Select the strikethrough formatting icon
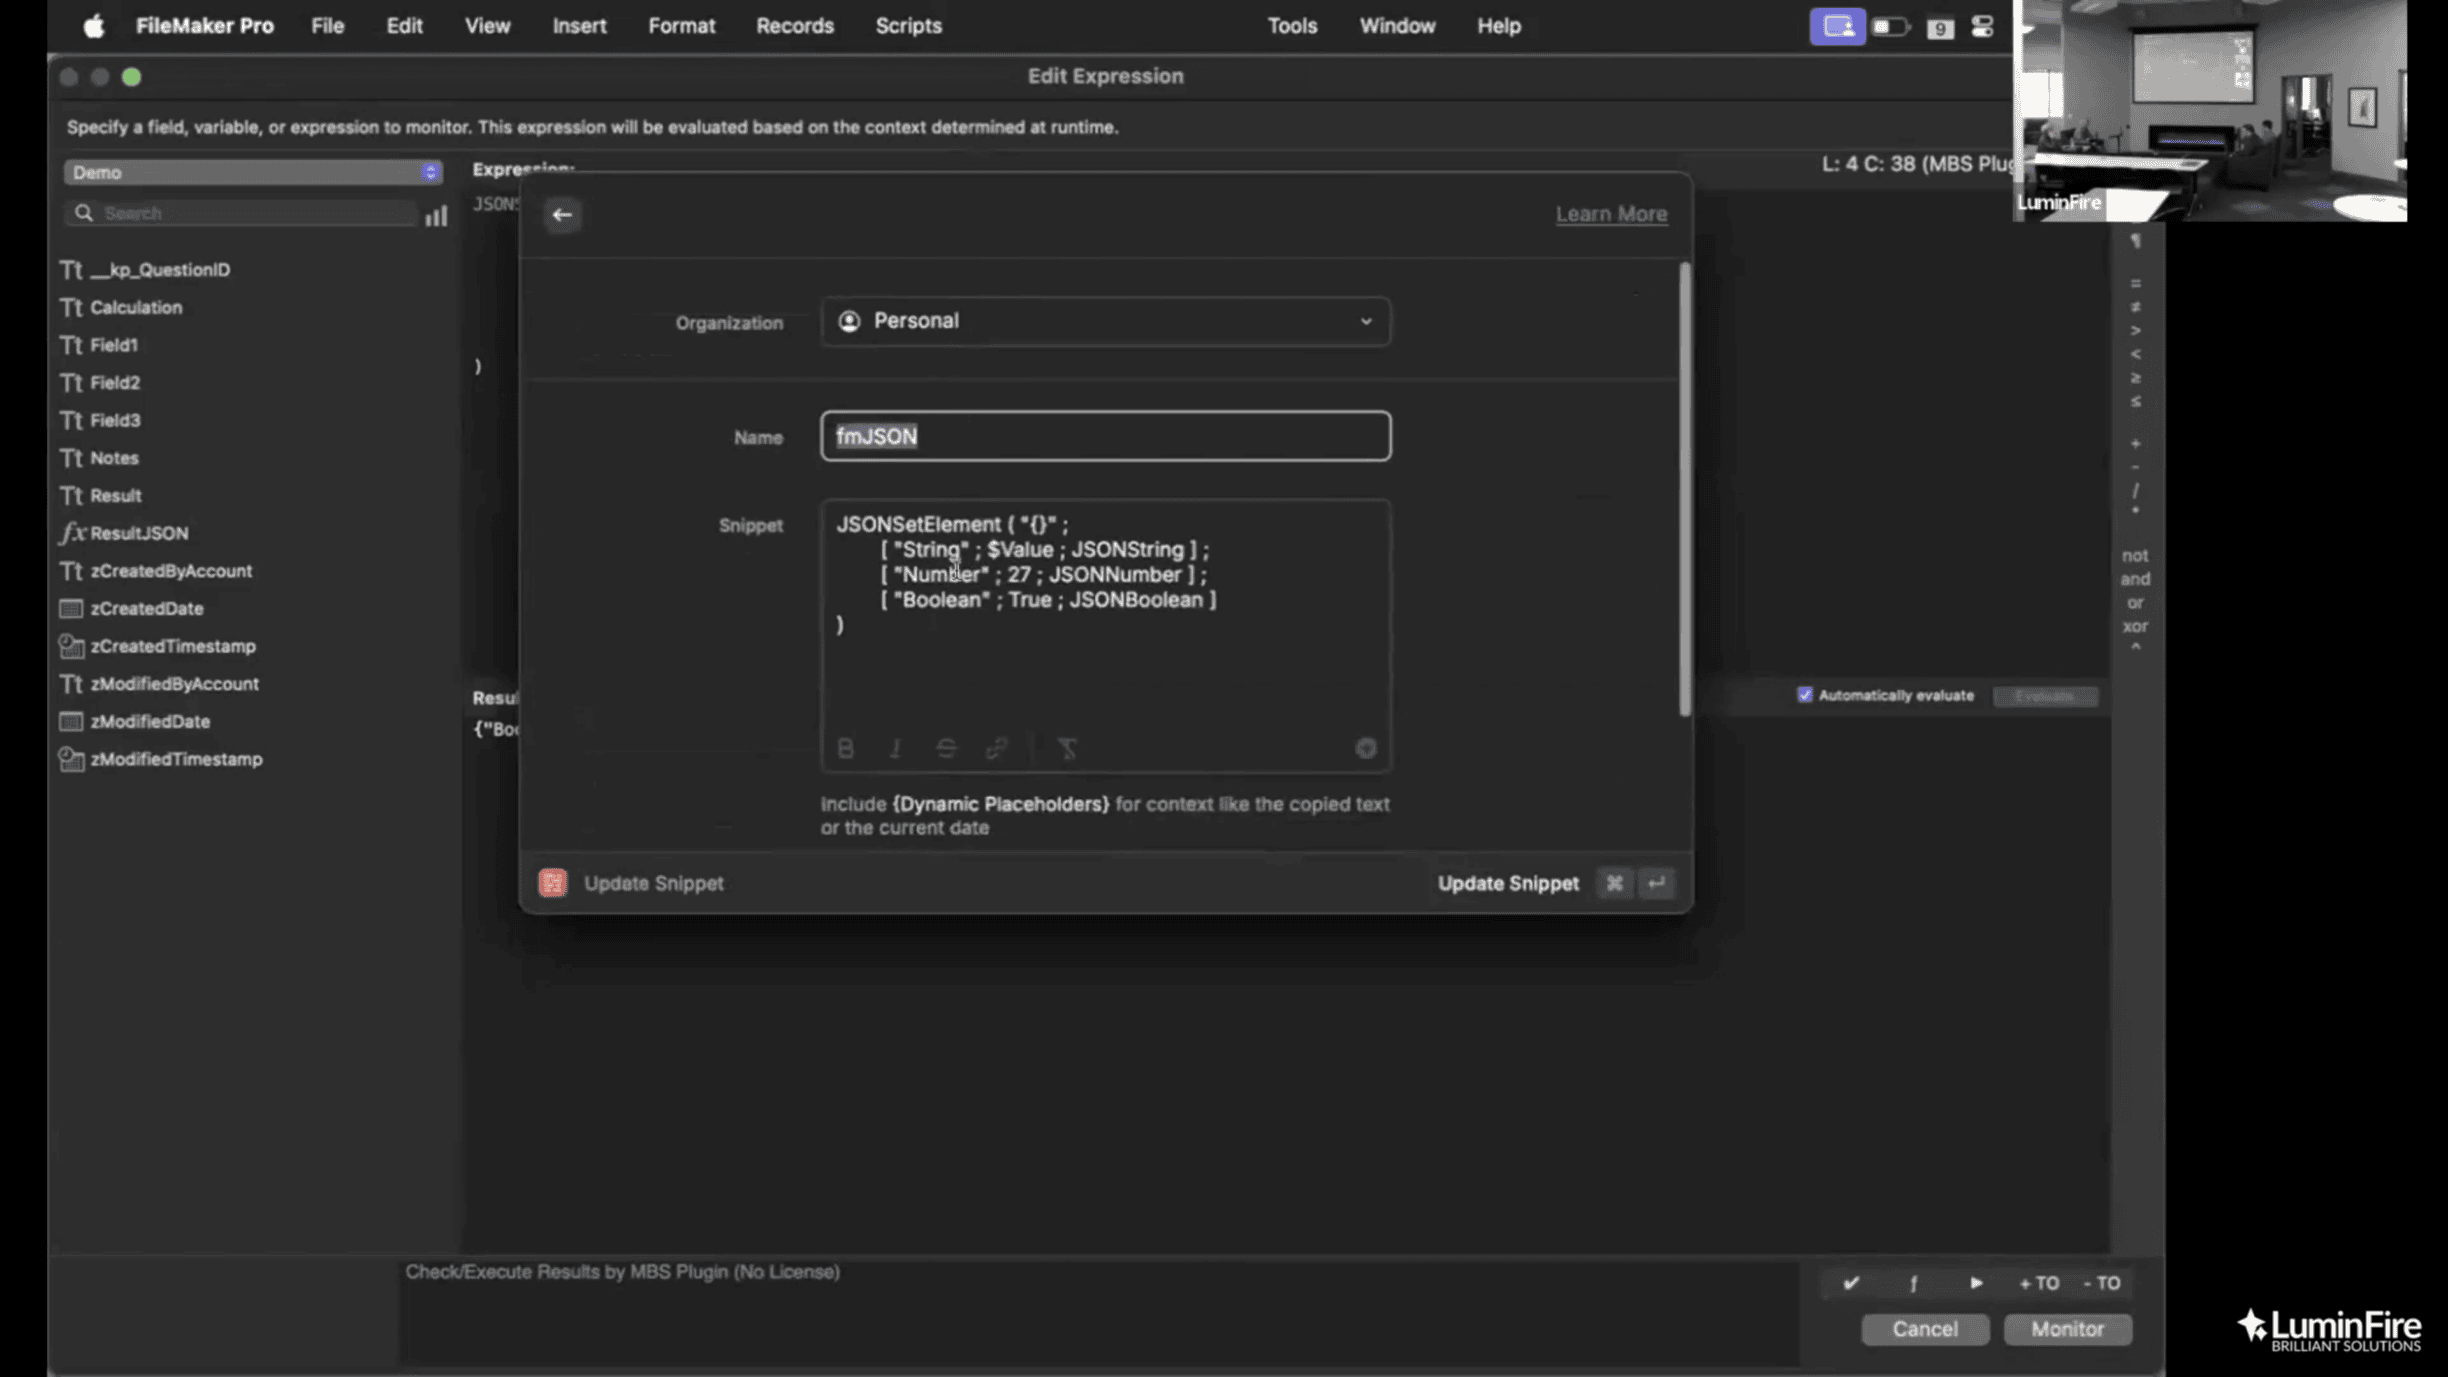The width and height of the screenshot is (2448, 1377). point(946,748)
